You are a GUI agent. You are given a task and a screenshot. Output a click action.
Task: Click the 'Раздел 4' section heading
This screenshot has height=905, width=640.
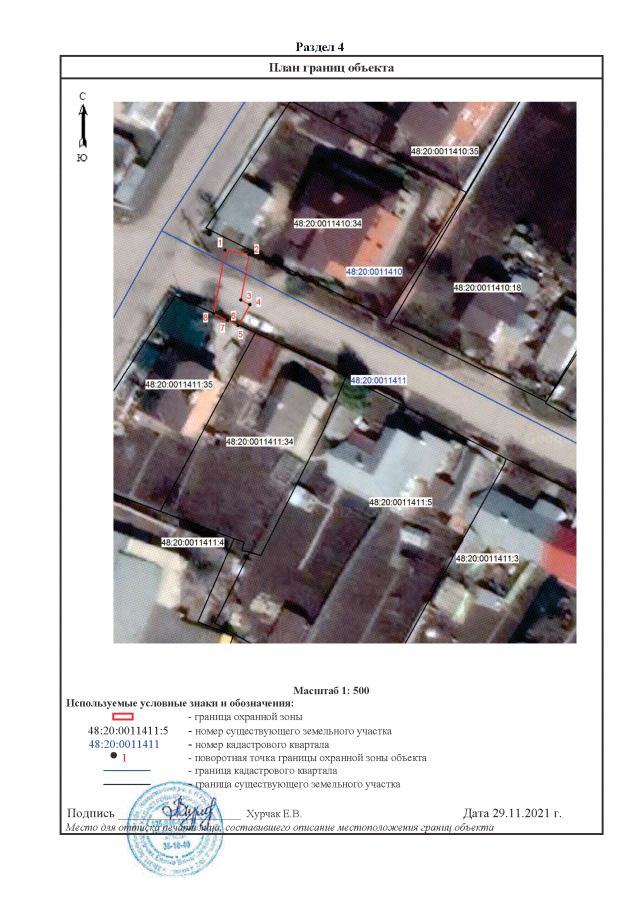[320, 47]
